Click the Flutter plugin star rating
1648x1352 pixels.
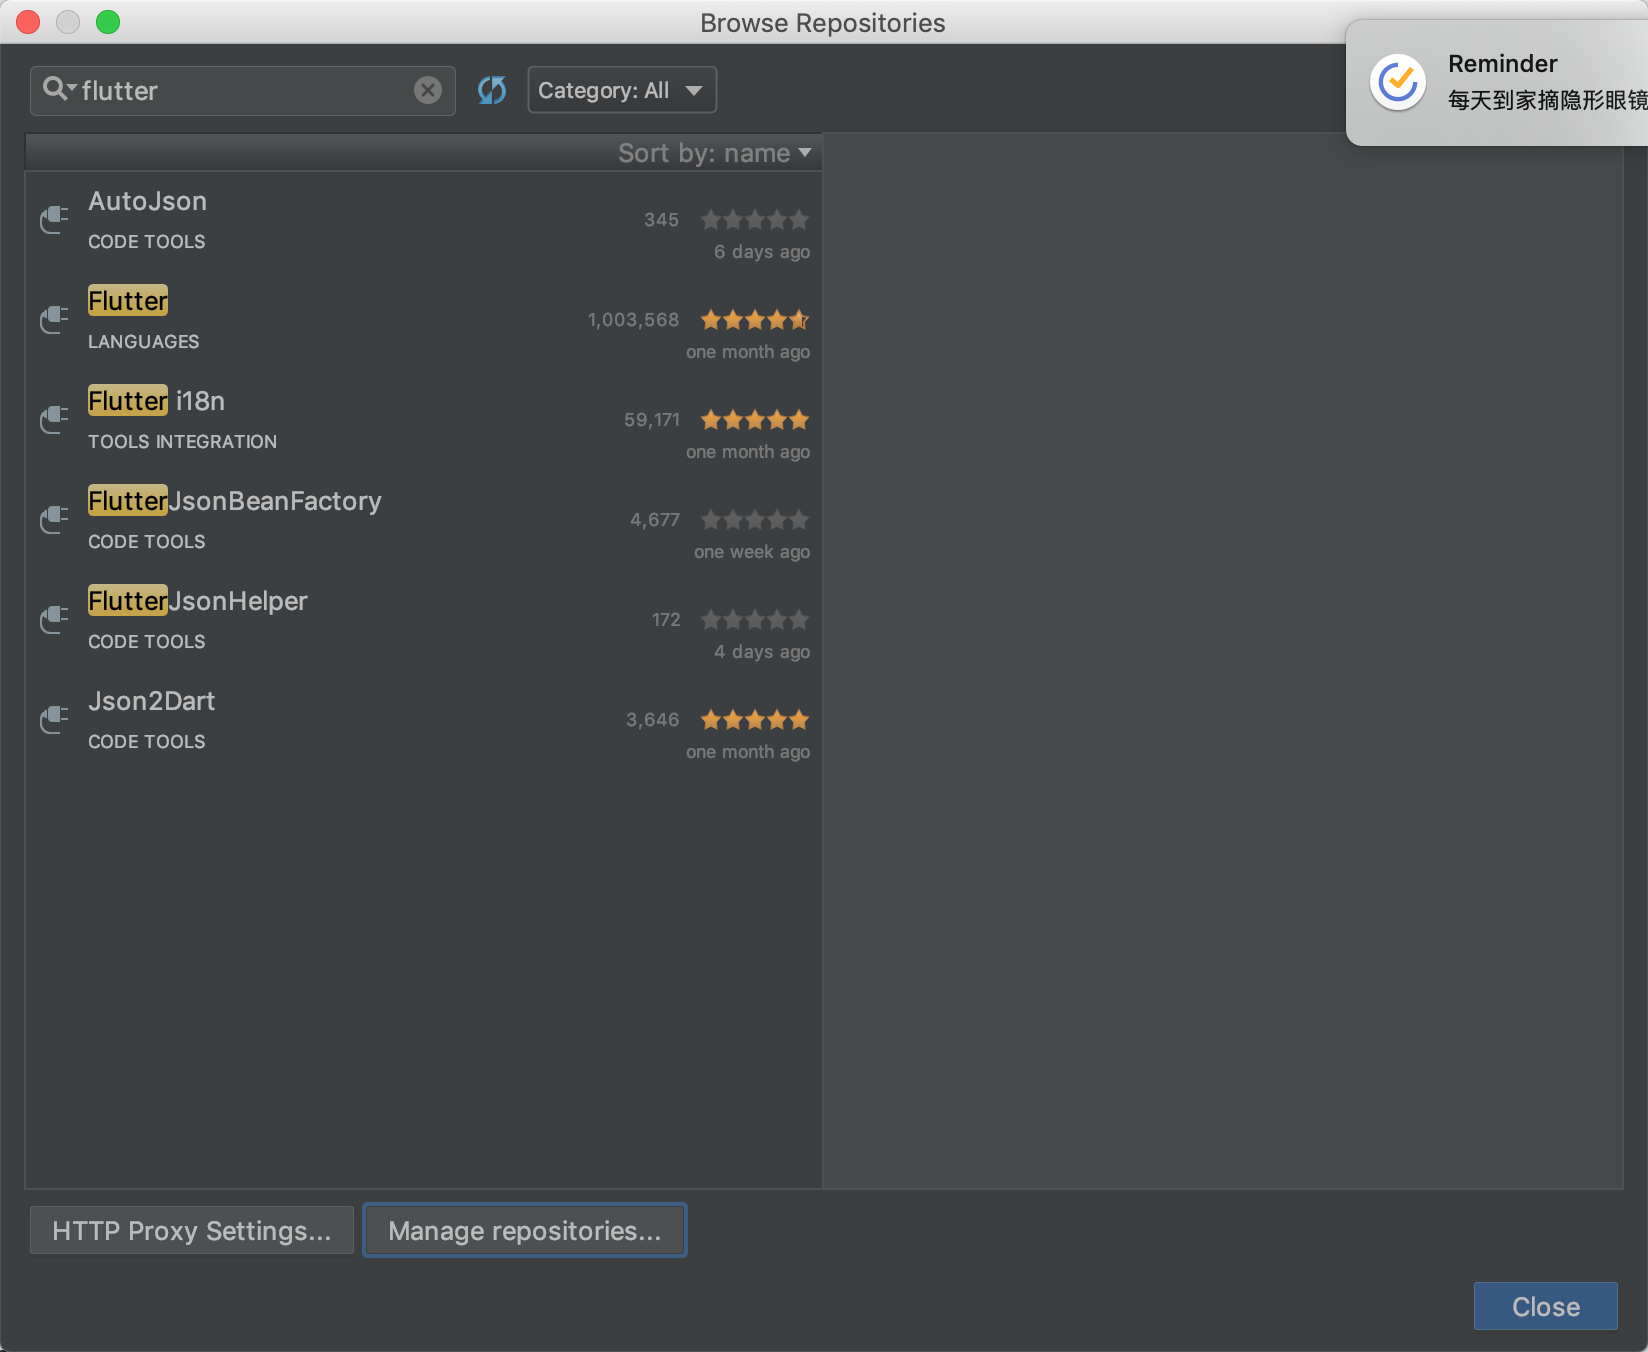tap(755, 320)
